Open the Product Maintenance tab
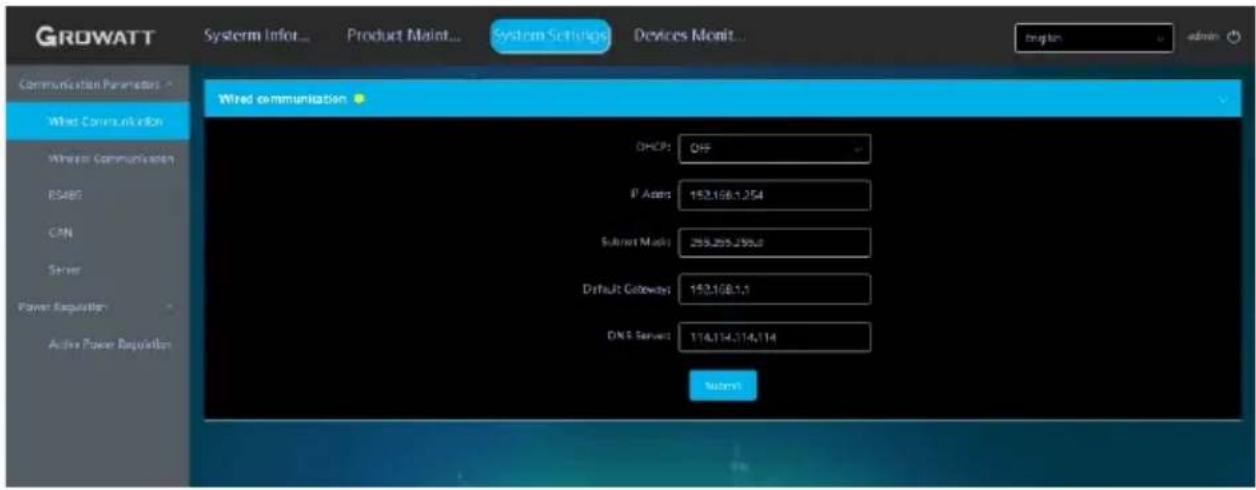The image size is (1256, 490). click(404, 36)
